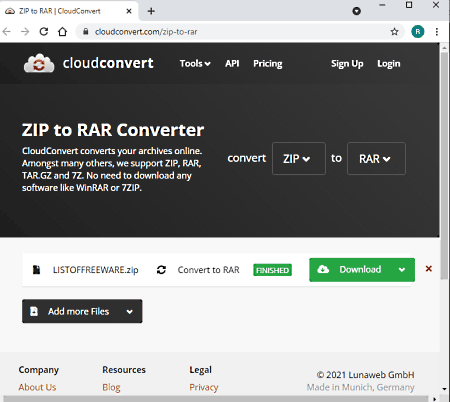
Task: Click the horizontal scrollbar right arrow
Action: pyautogui.click(x=434, y=399)
